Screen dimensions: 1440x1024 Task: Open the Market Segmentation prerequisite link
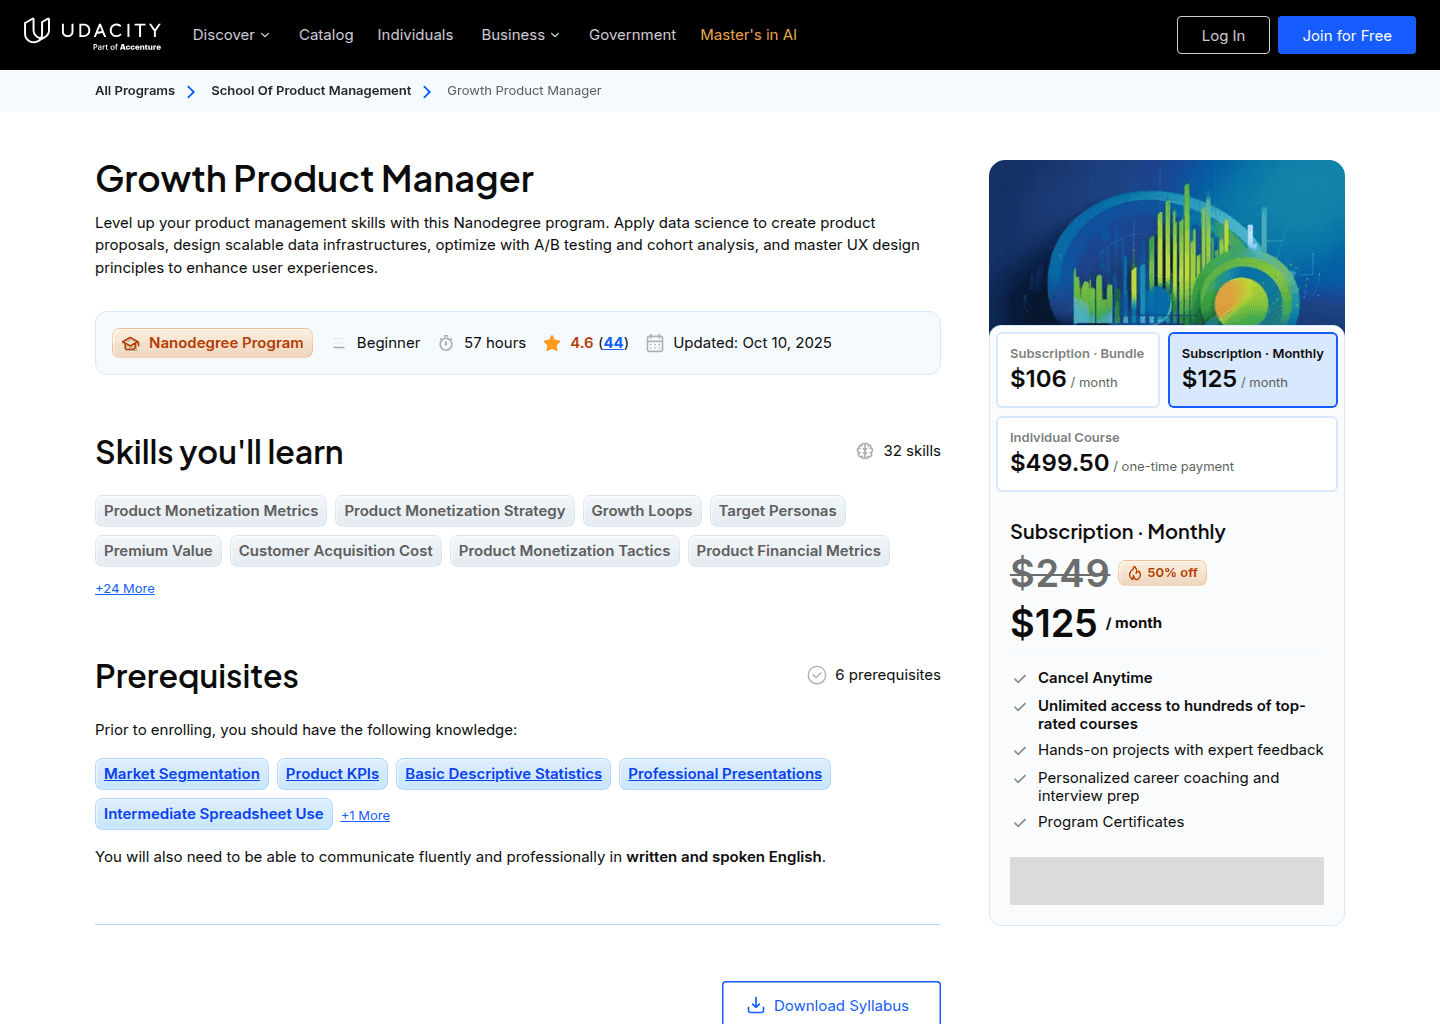[181, 773]
